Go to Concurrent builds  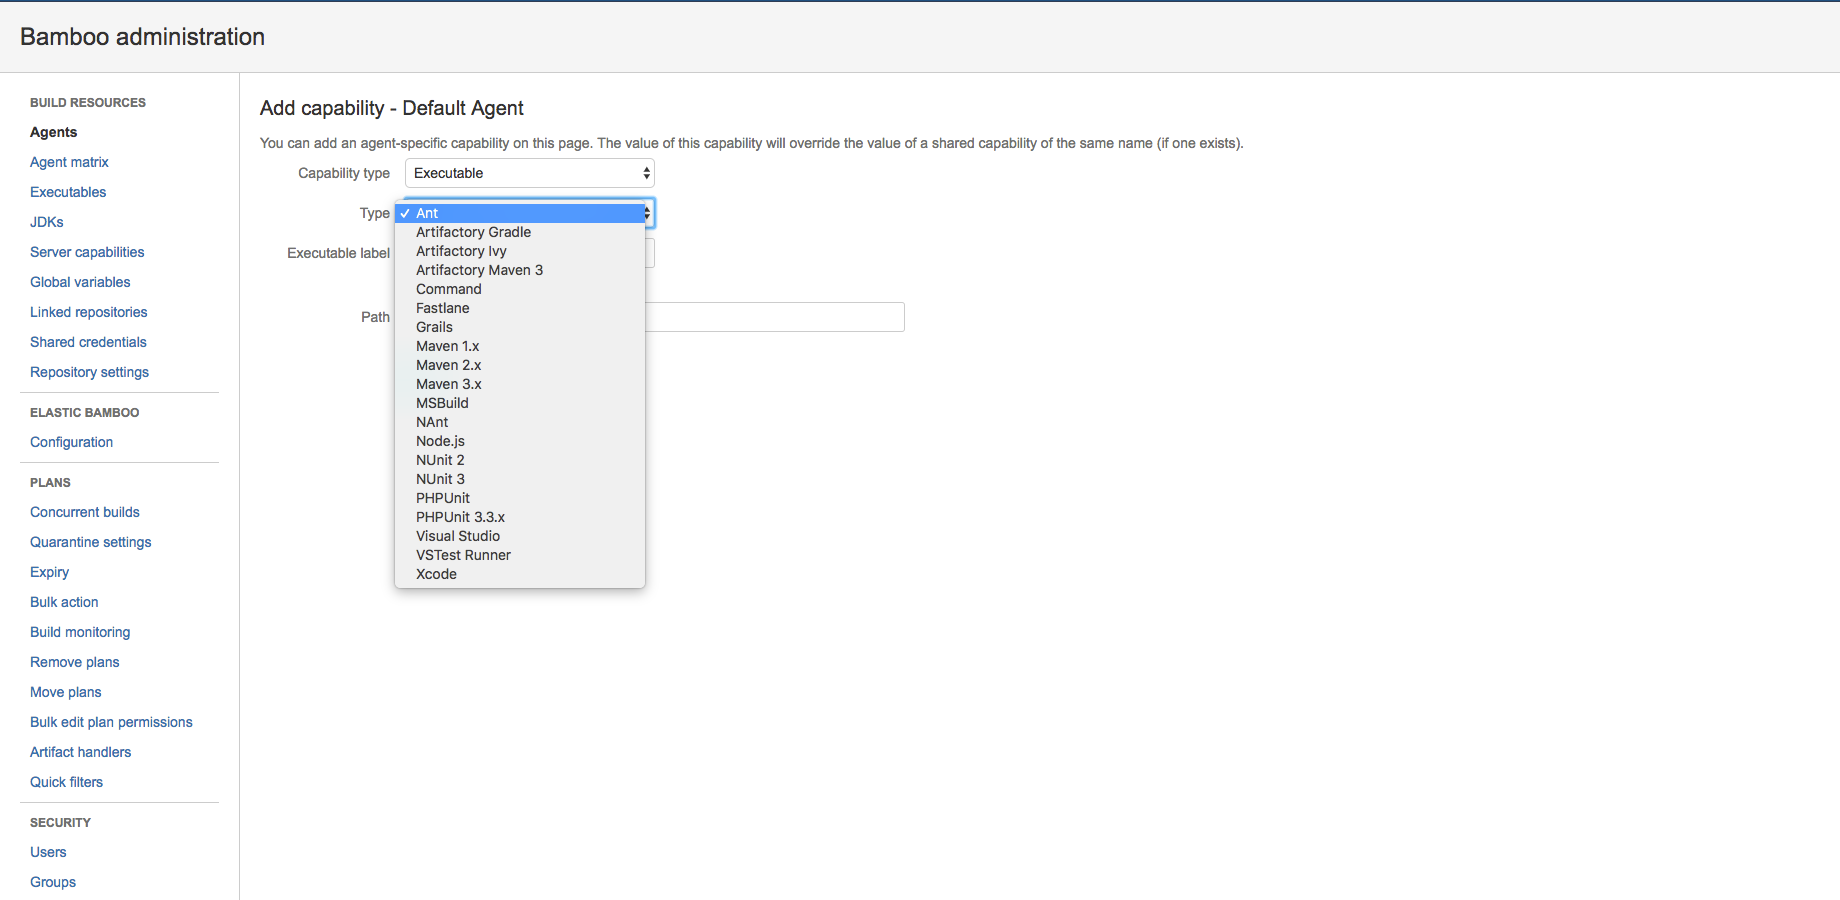pyautogui.click(x=85, y=512)
